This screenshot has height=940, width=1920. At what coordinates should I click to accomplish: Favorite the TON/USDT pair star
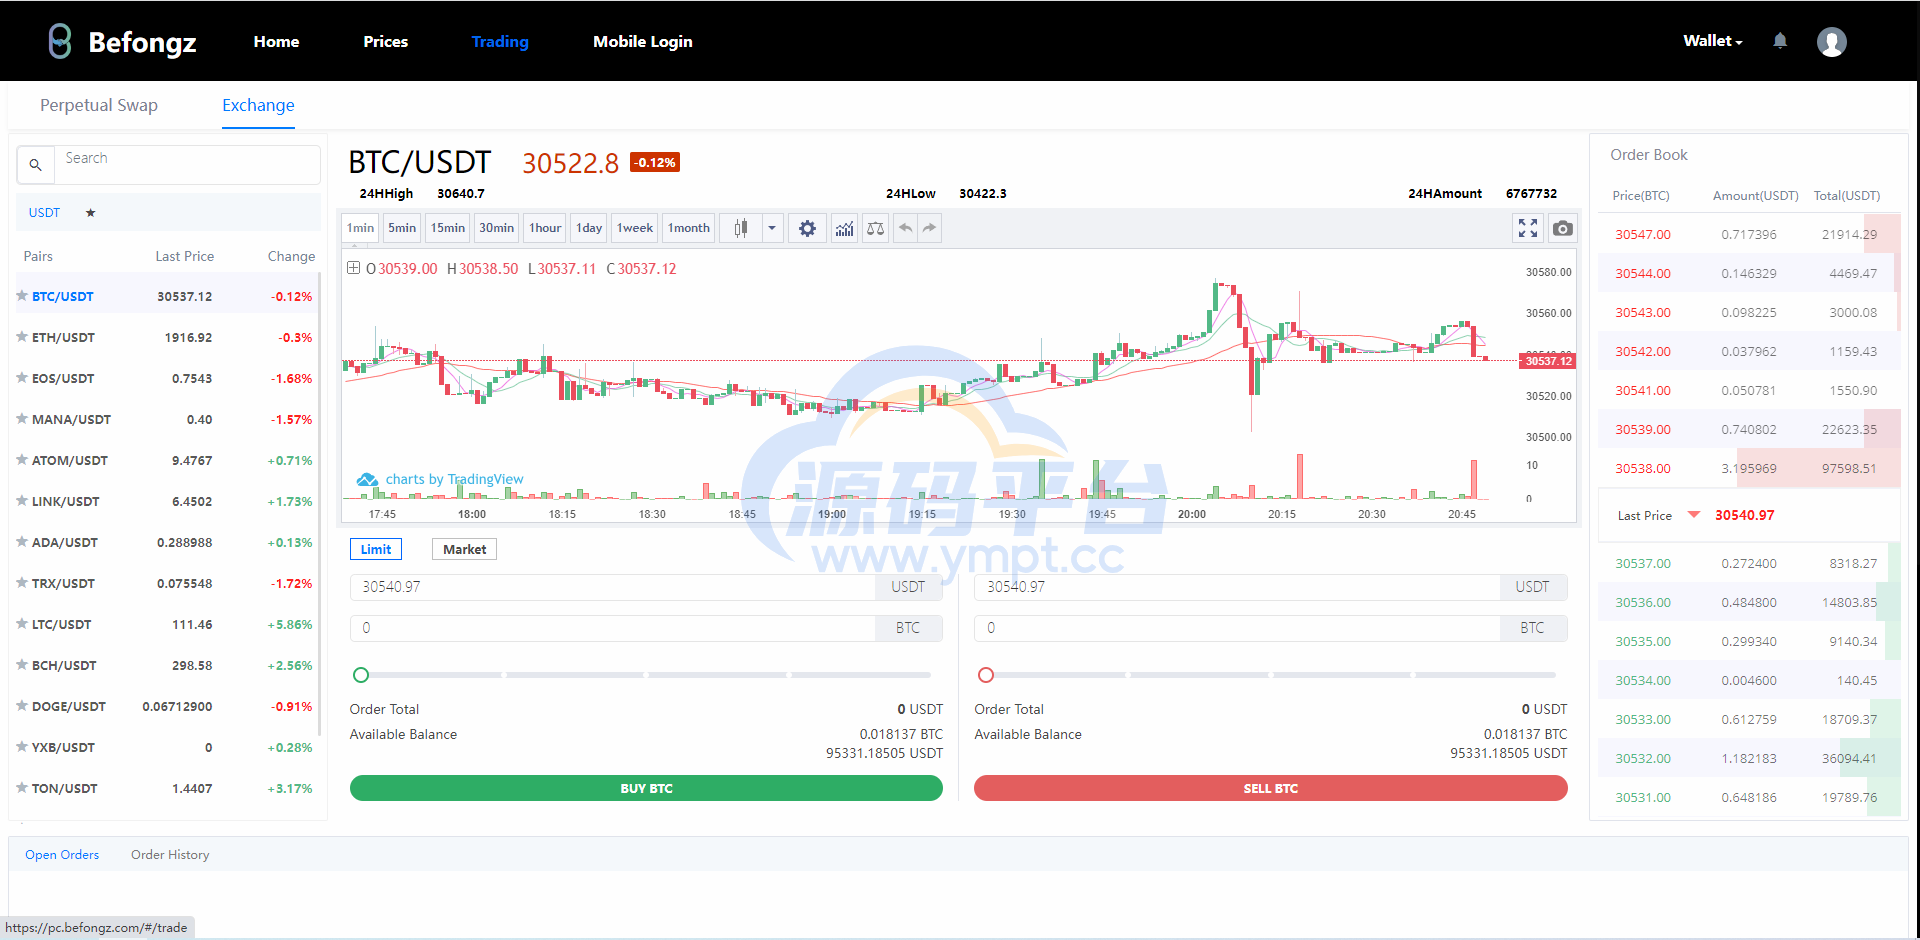(x=22, y=788)
